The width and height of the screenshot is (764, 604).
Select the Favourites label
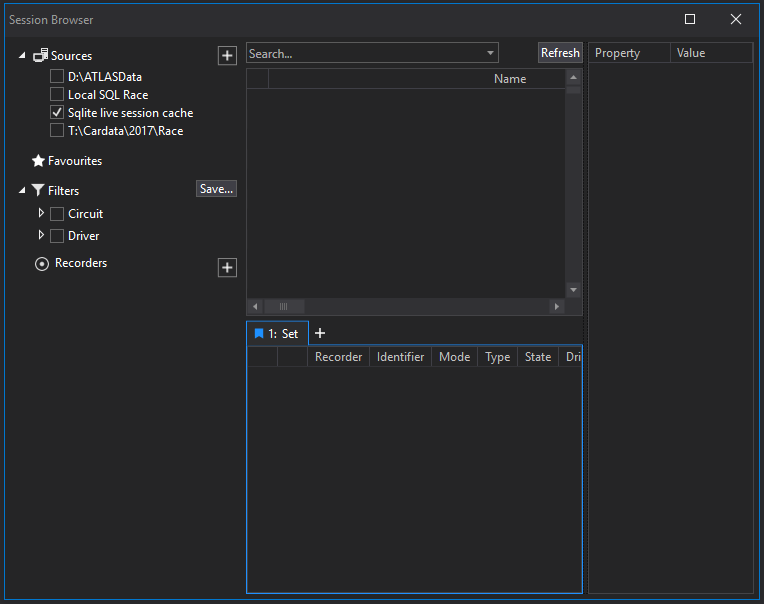[75, 161]
